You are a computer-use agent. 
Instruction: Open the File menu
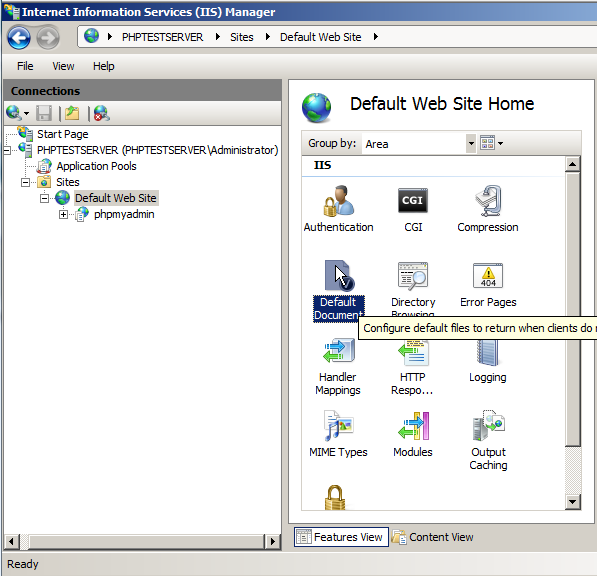(x=25, y=66)
